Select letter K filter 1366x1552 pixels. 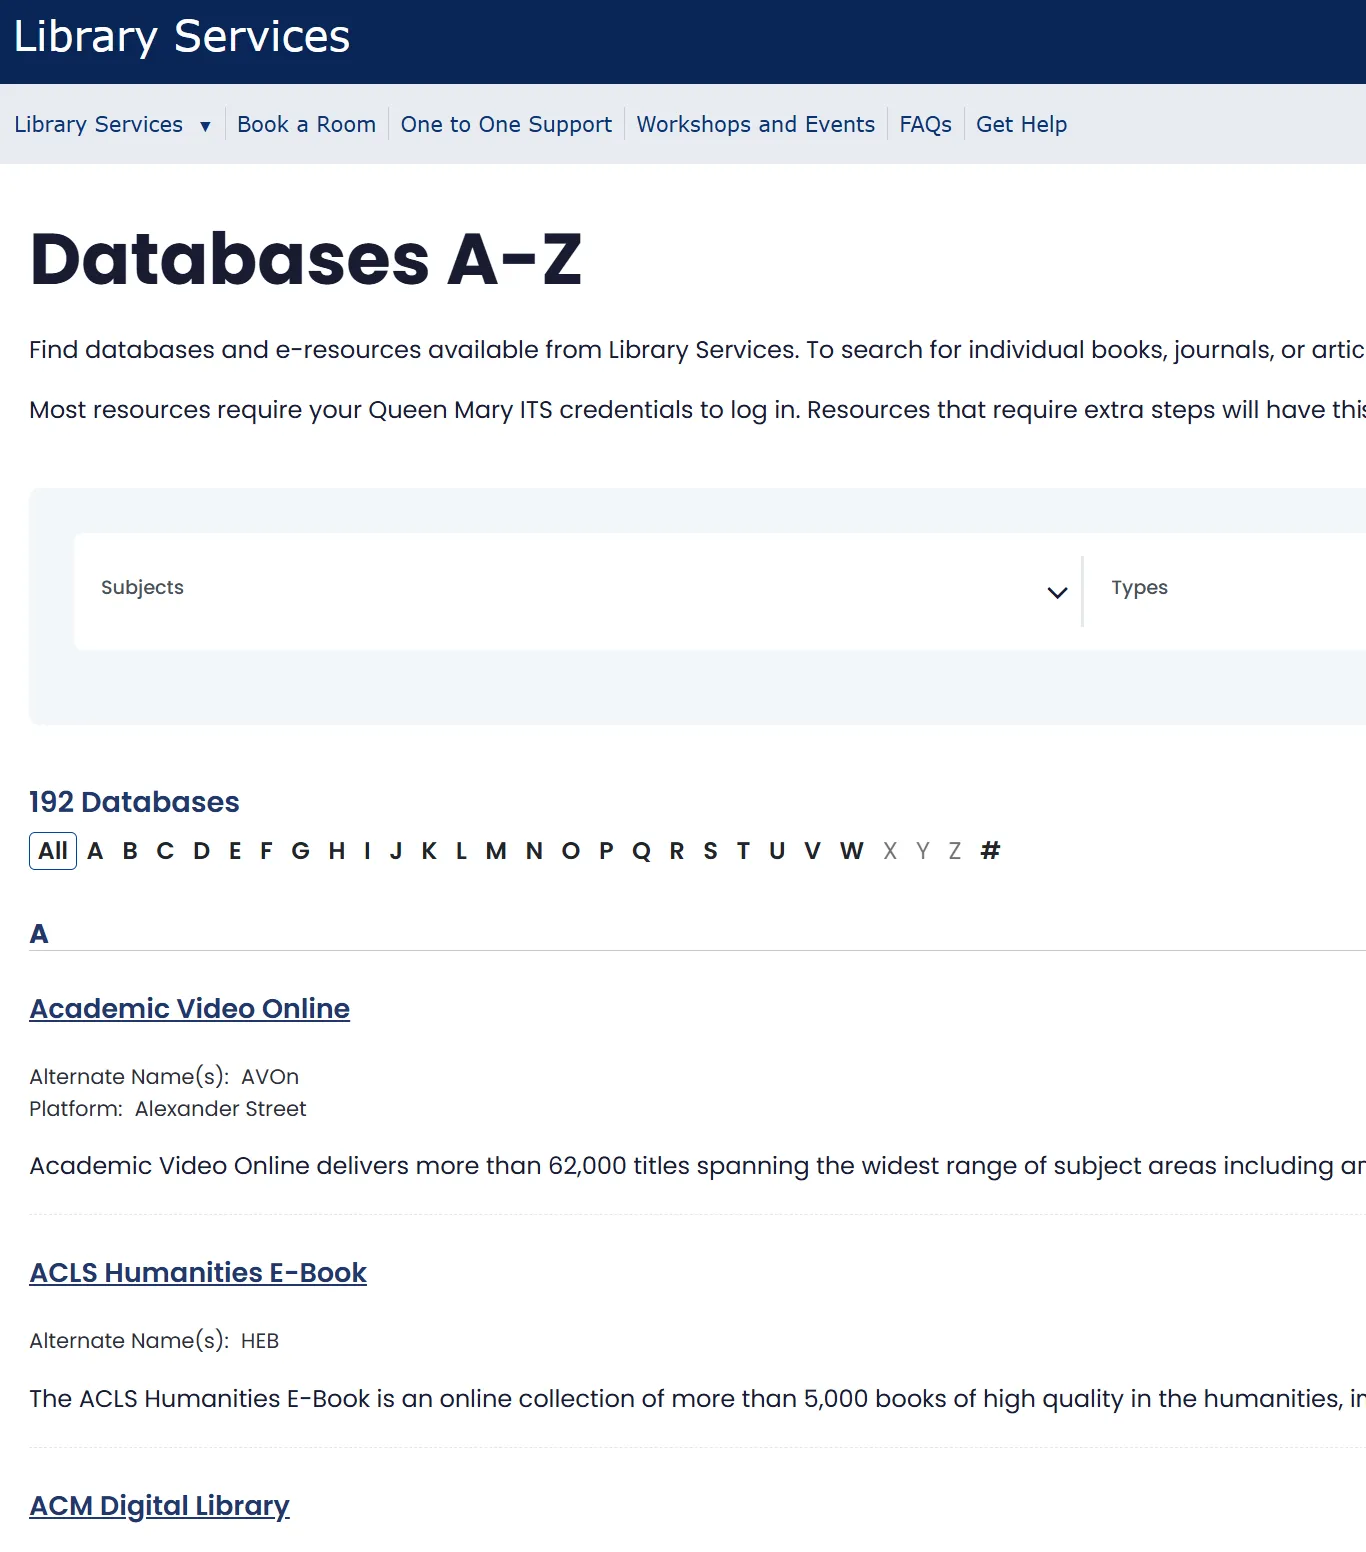(429, 851)
